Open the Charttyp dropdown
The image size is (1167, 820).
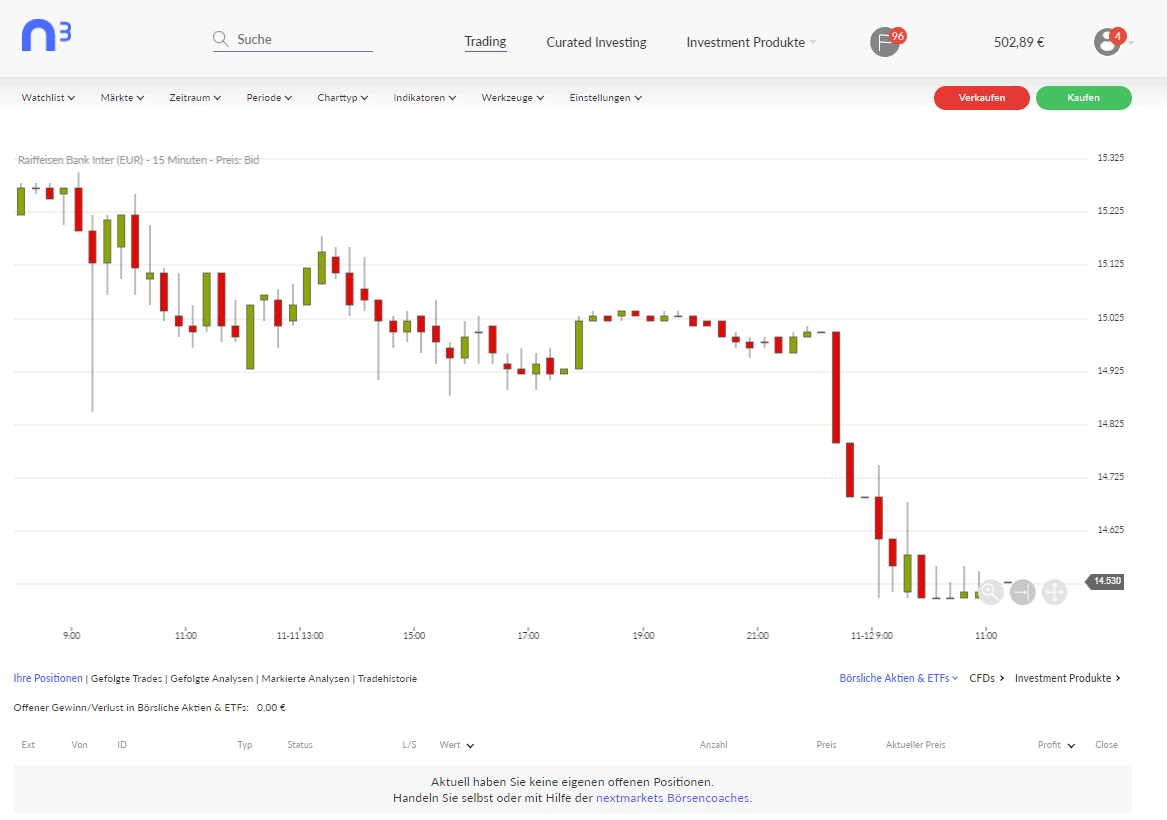342,97
